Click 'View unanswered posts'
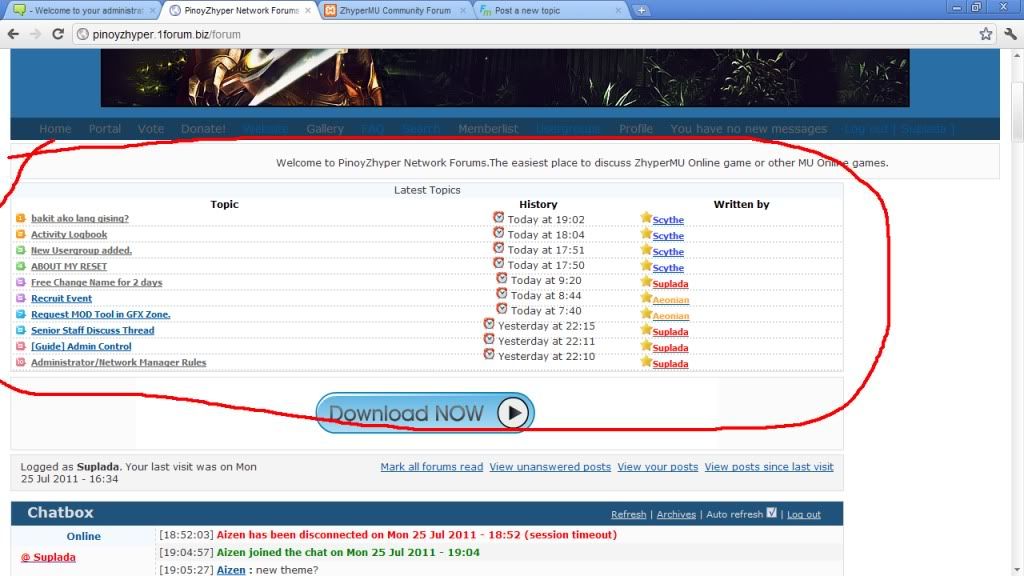Screen dimensions: 1024x576 pos(550,467)
